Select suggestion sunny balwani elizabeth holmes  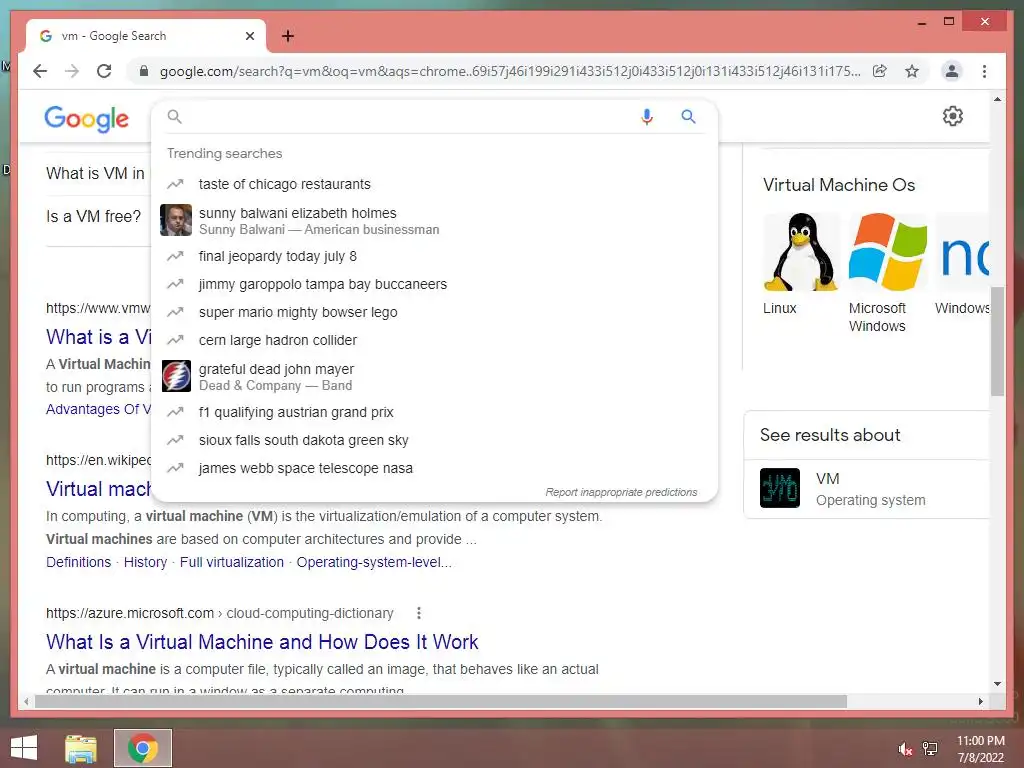[434, 221]
